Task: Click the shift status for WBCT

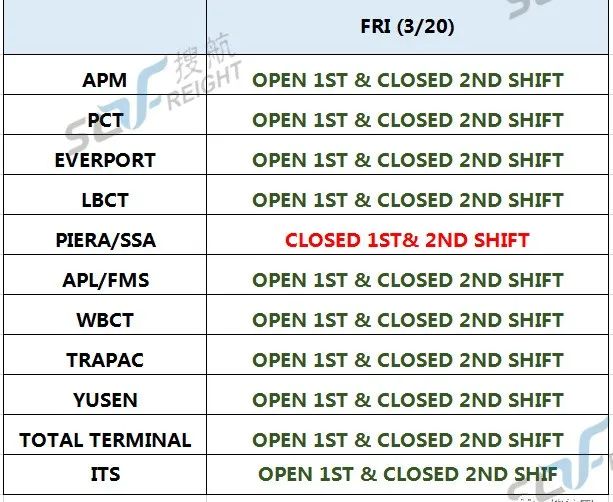Action: (407, 320)
